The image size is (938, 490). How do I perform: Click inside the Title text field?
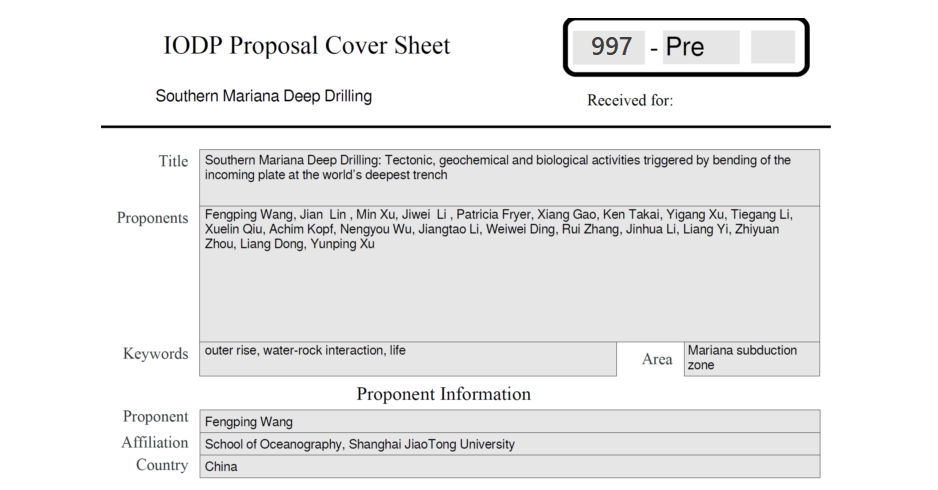[x=509, y=177]
